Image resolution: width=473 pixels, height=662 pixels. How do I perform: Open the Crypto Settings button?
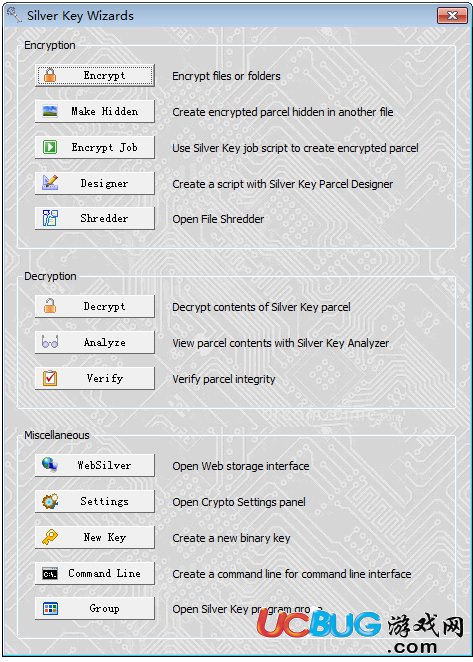pyautogui.click(x=95, y=501)
